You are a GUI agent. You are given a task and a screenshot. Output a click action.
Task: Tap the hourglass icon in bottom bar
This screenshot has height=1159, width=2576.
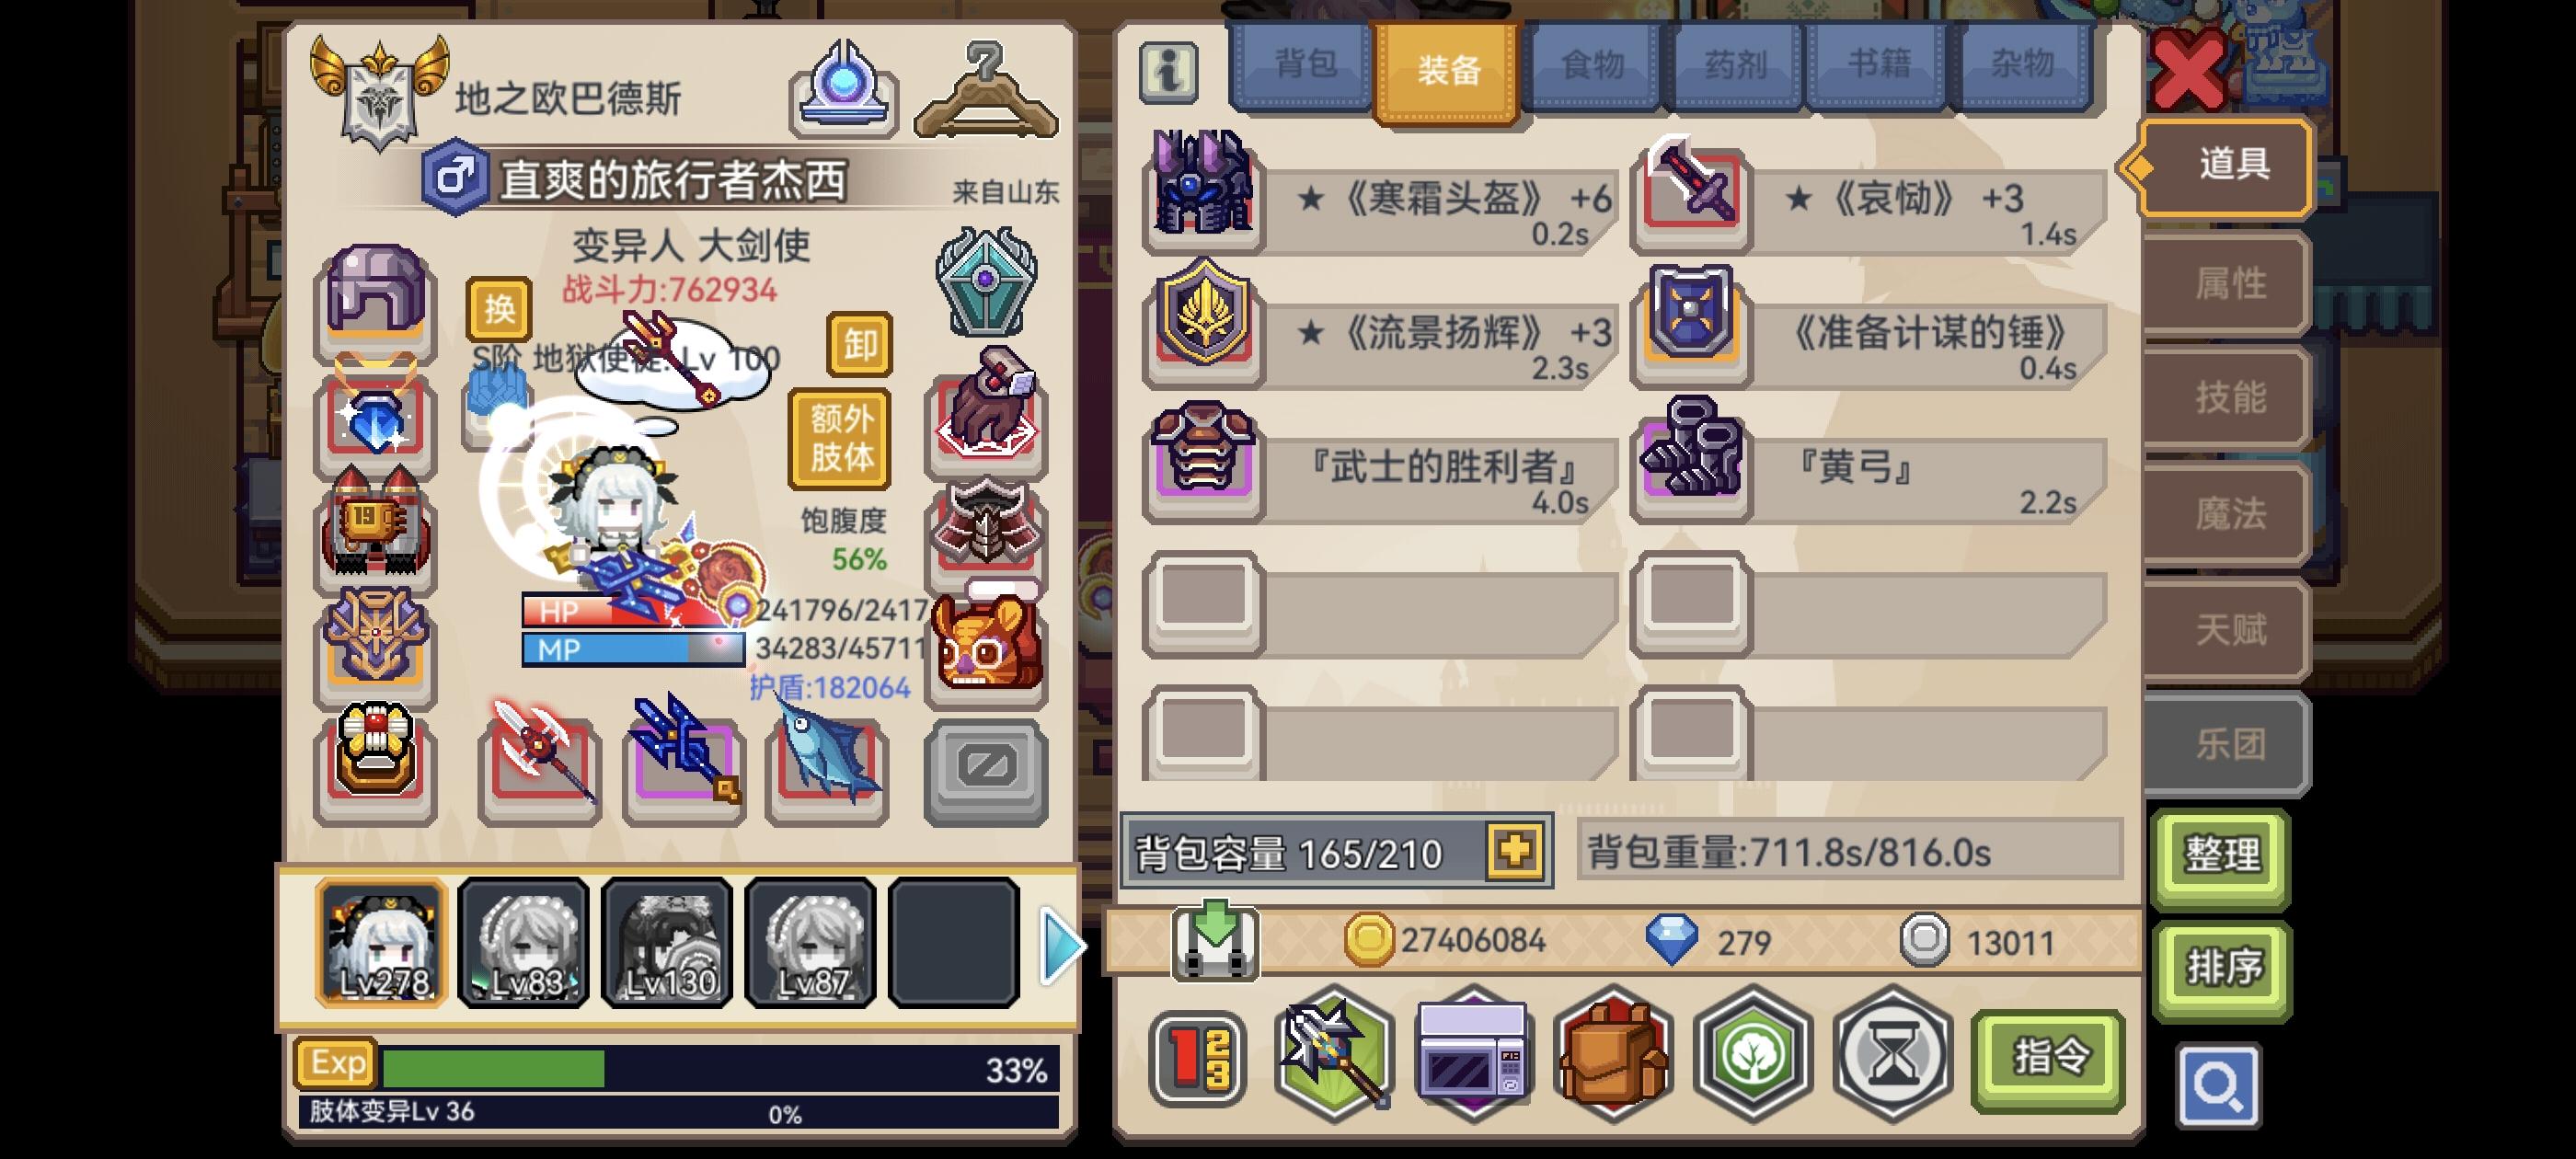pos(1892,1054)
